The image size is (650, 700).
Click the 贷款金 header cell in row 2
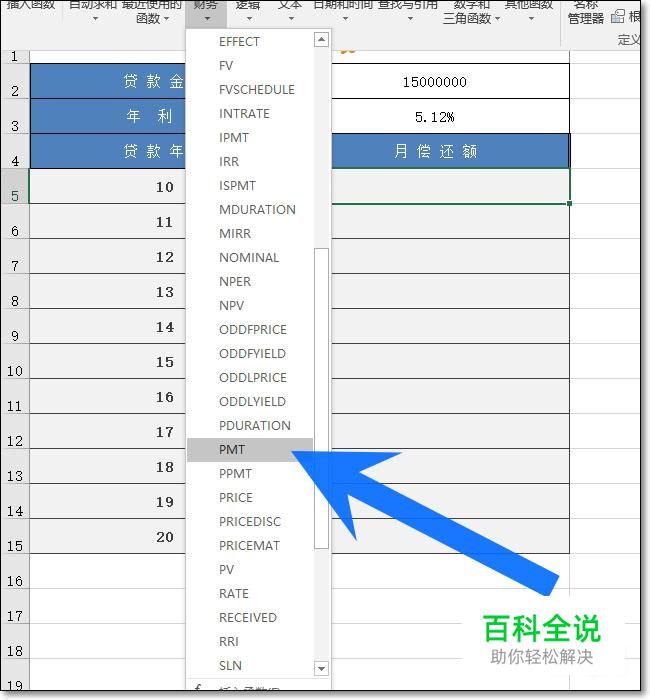[x=108, y=82]
